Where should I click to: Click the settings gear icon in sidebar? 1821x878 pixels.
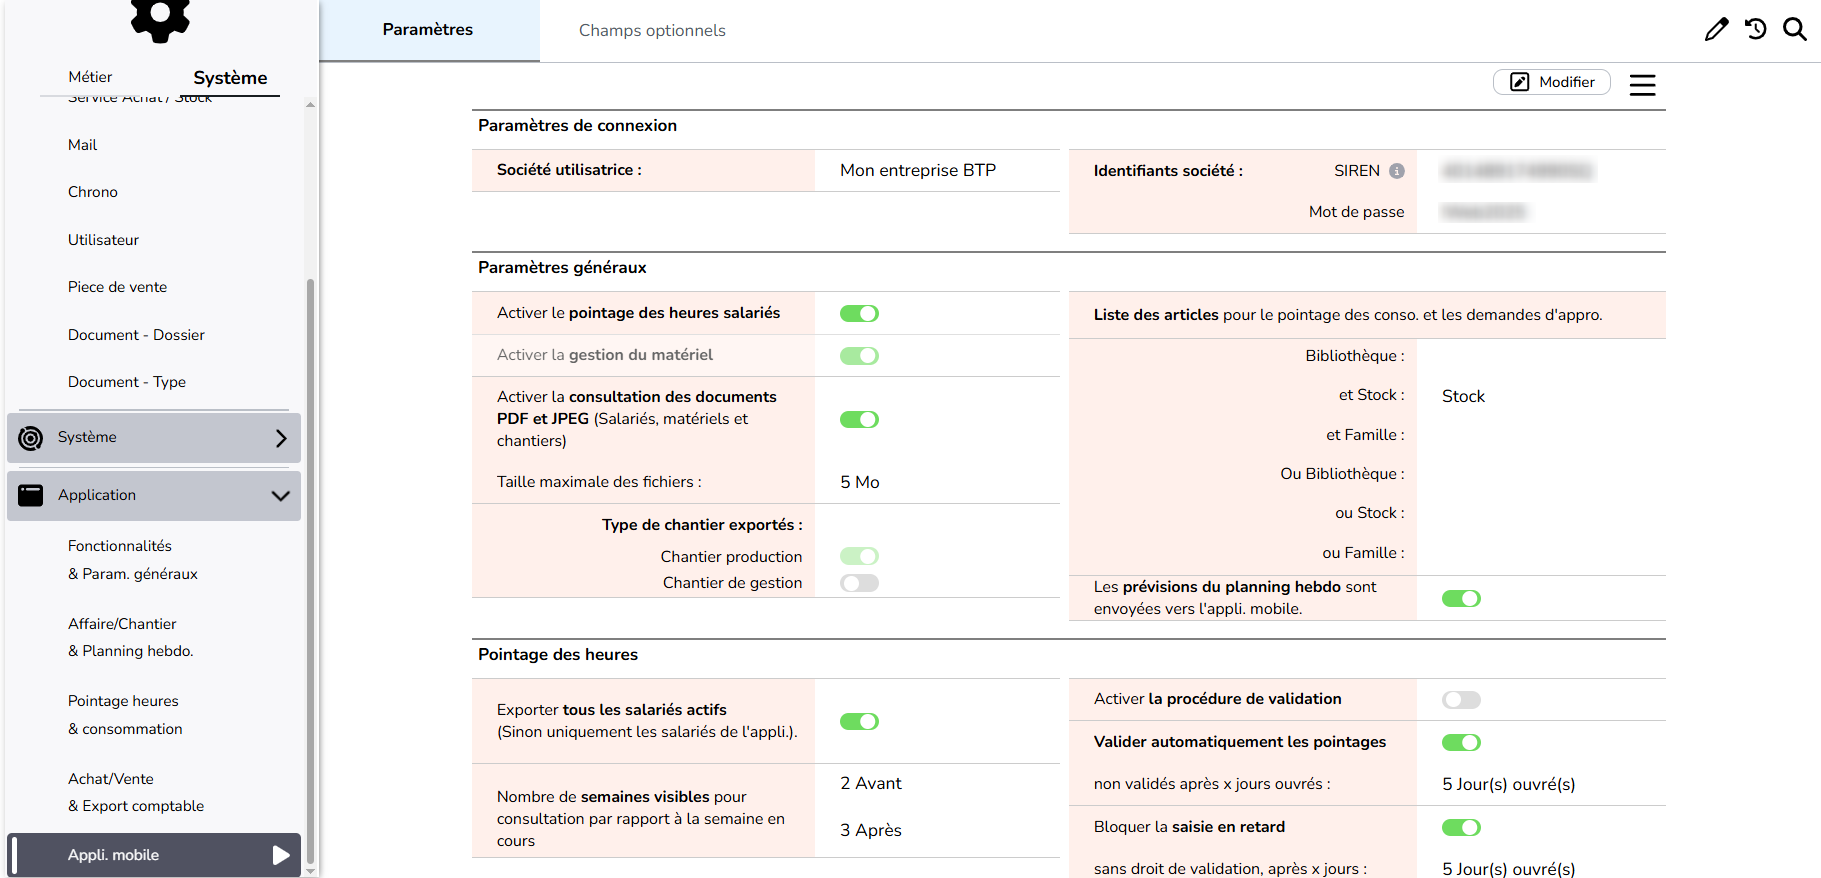[x=160, y=20]
